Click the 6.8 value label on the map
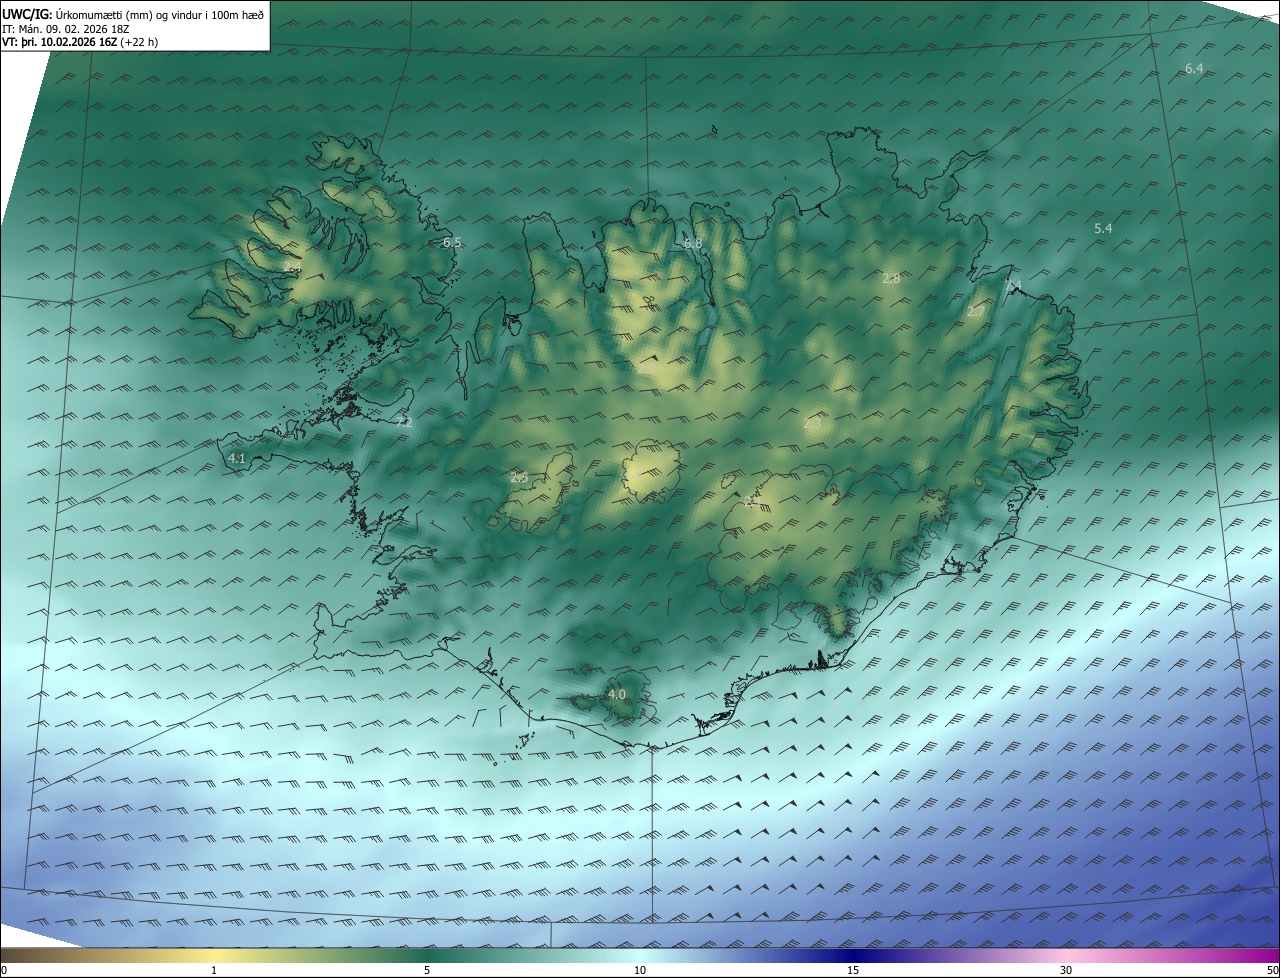Screen dimensions: 1280x978 (x=692, y=243)
